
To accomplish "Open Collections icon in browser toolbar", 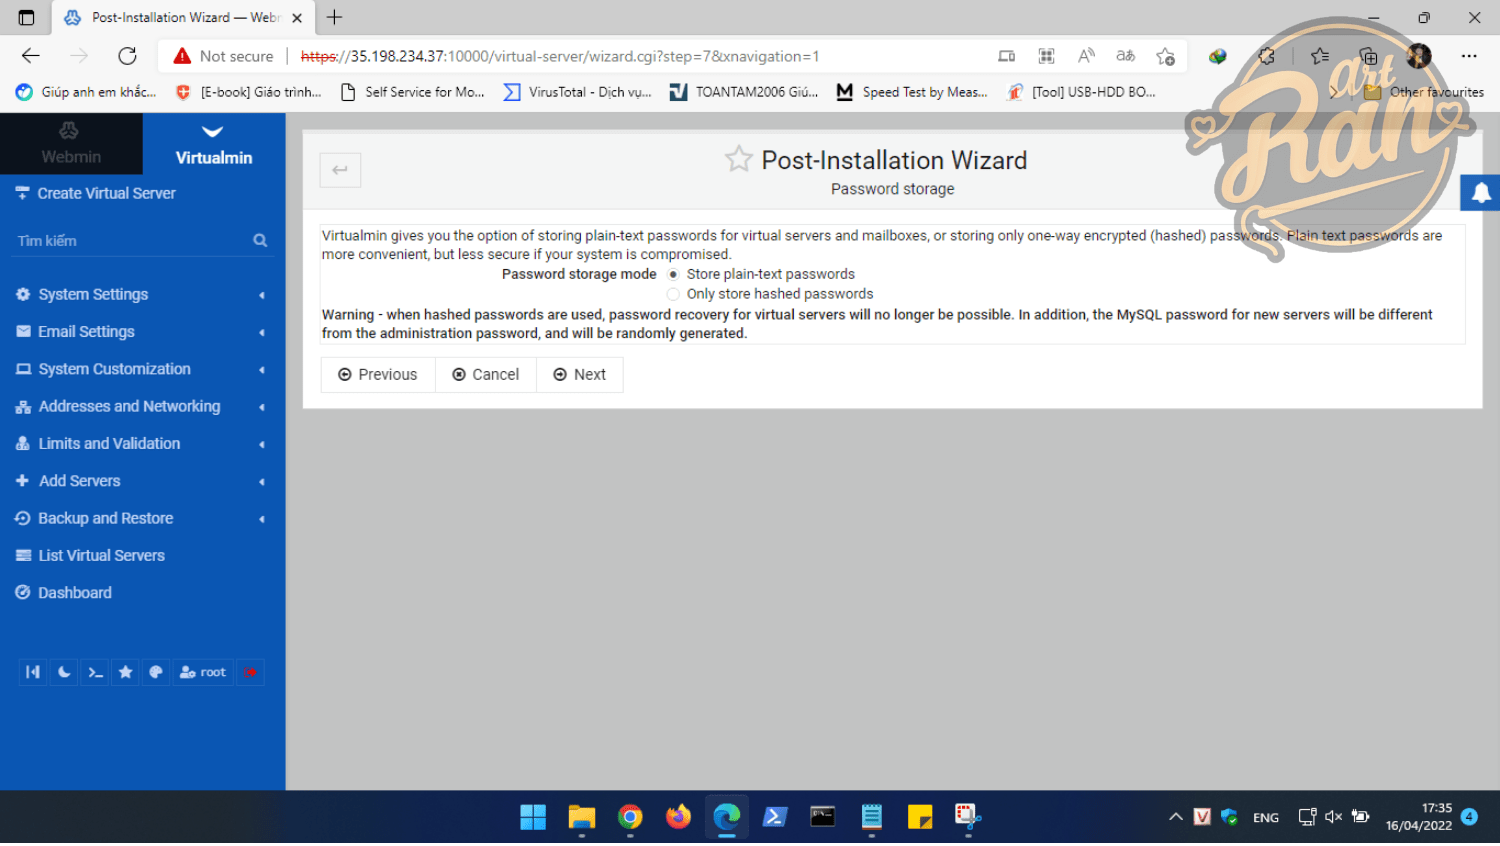I will [x=1368, y=56].
